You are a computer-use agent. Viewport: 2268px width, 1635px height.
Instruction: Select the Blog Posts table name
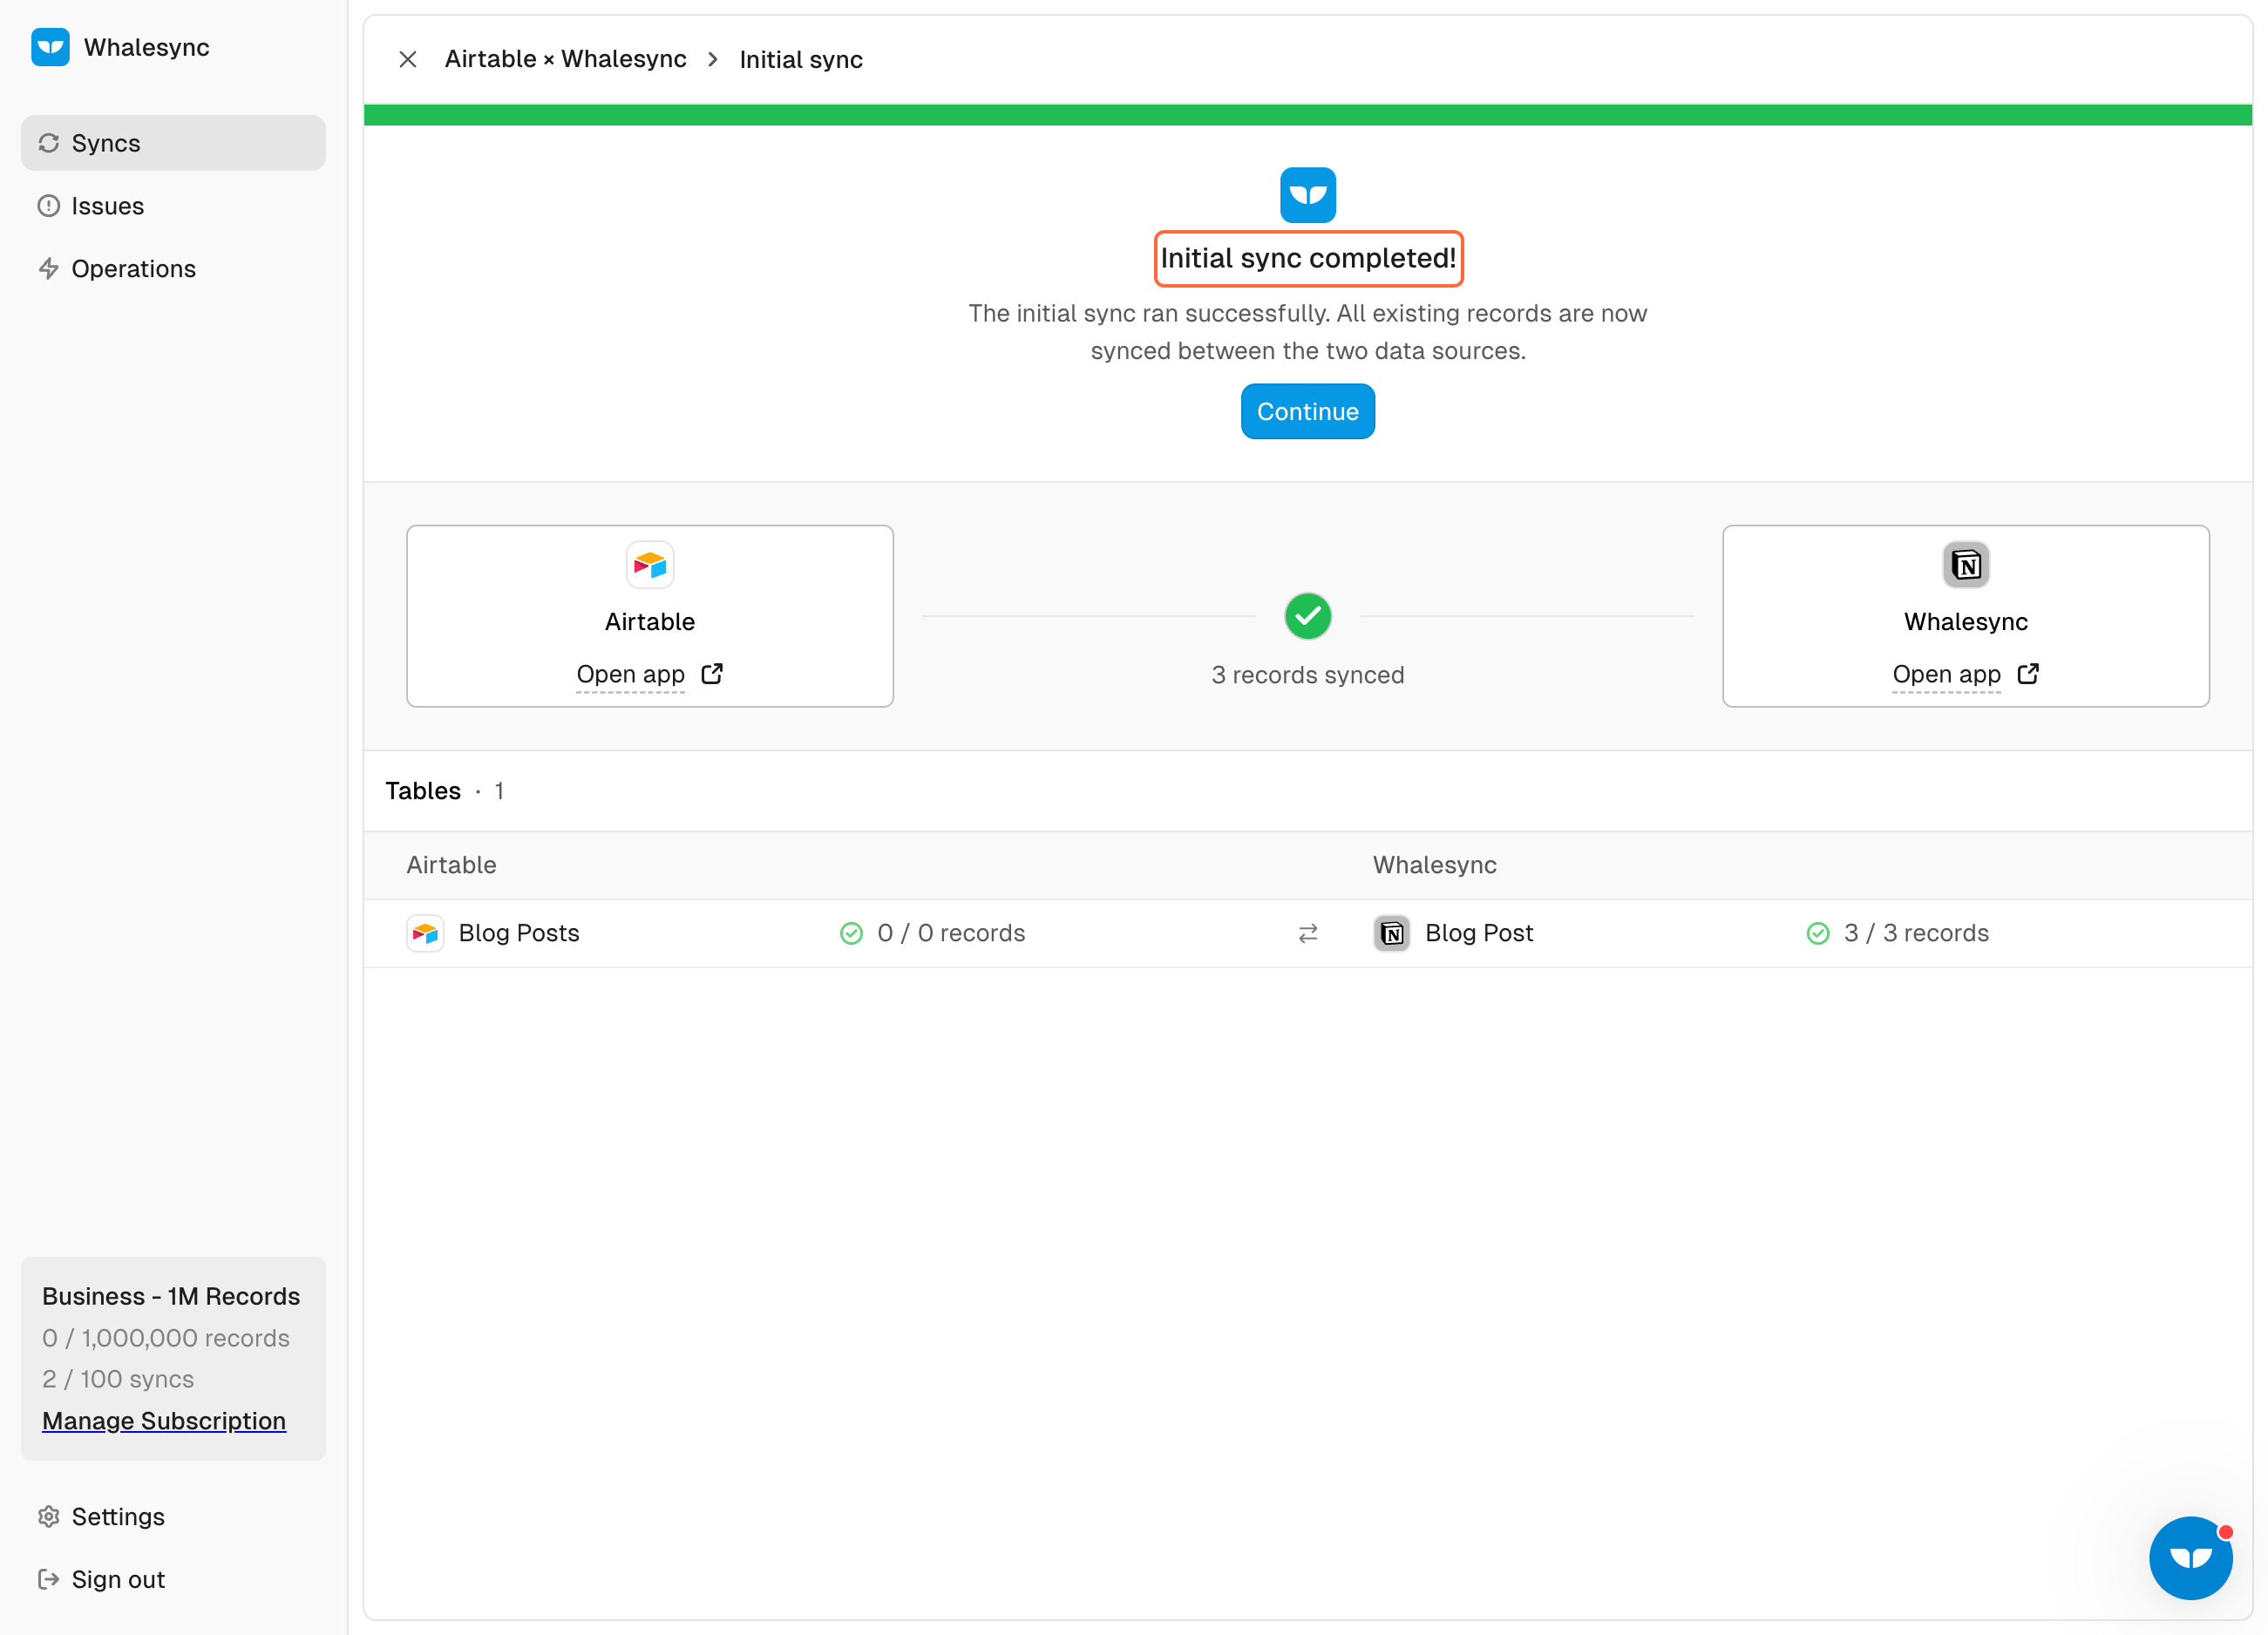[x=519, y=933]
